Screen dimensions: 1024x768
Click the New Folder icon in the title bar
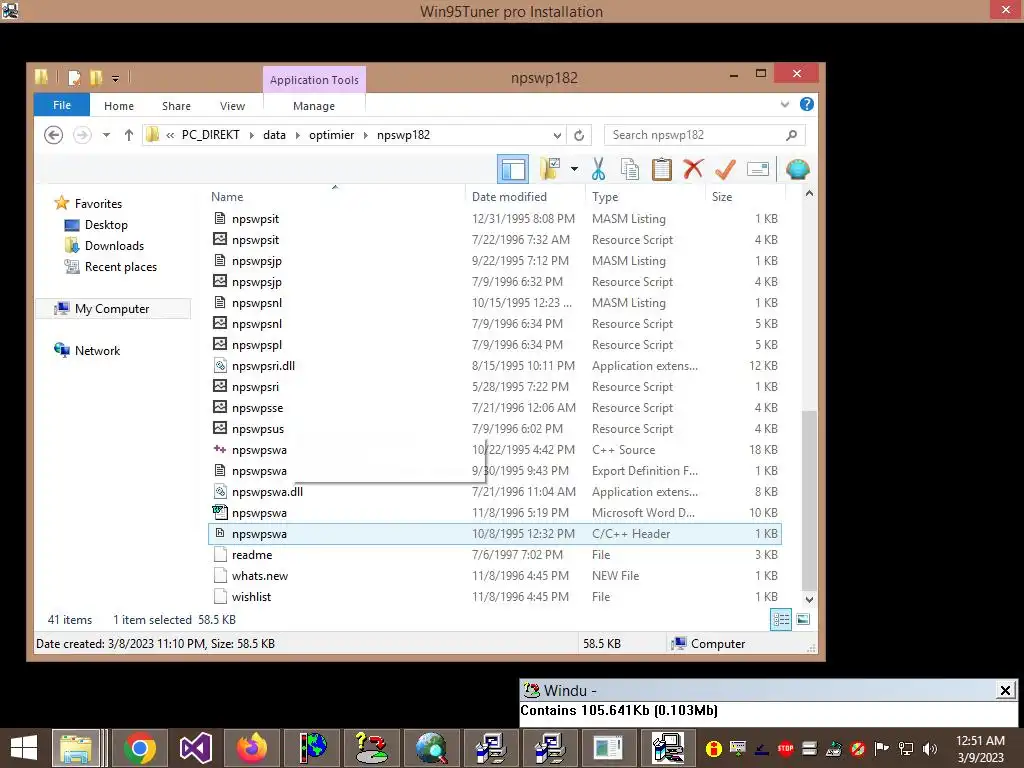coord(96,78)
